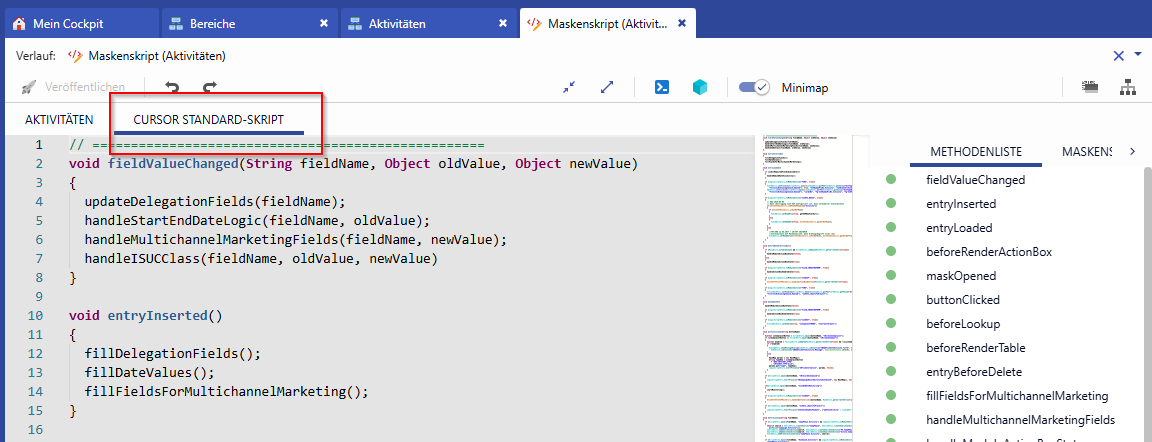Click the redo arrow icon
This screenshot has width=1152, height=442.
(x=209, y=88)
